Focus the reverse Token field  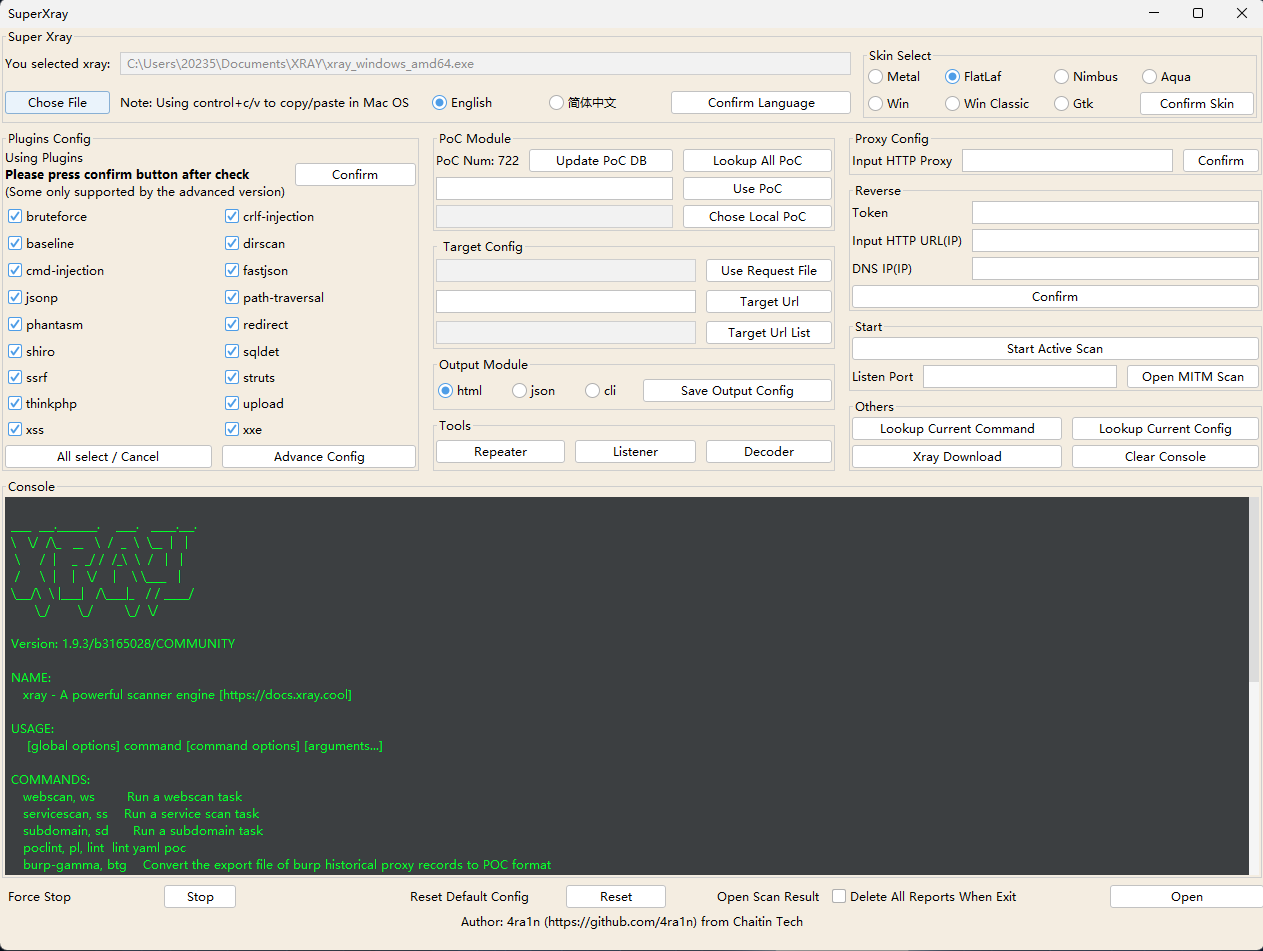pos(1115,213)
